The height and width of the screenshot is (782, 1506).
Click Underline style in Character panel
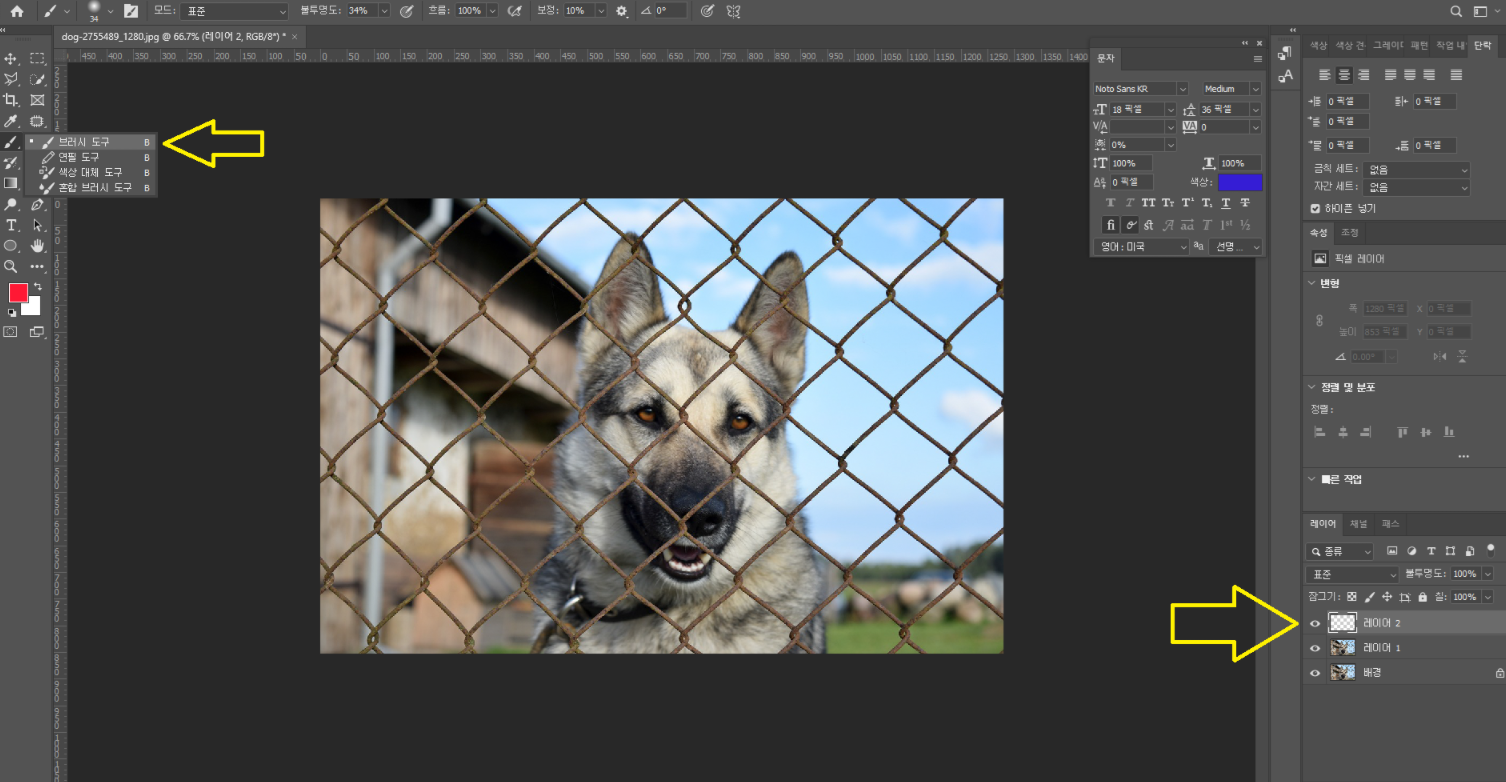pos(1226,203)
